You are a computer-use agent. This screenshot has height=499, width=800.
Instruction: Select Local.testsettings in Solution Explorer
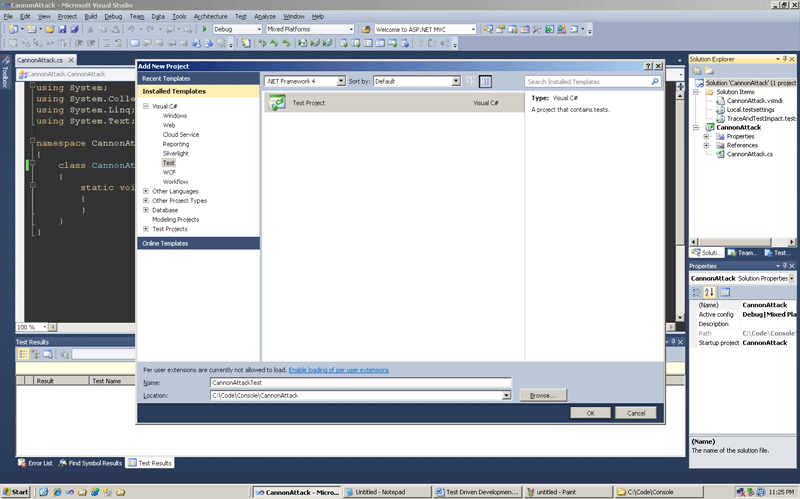pyautogui.click(x=751, y=110)
